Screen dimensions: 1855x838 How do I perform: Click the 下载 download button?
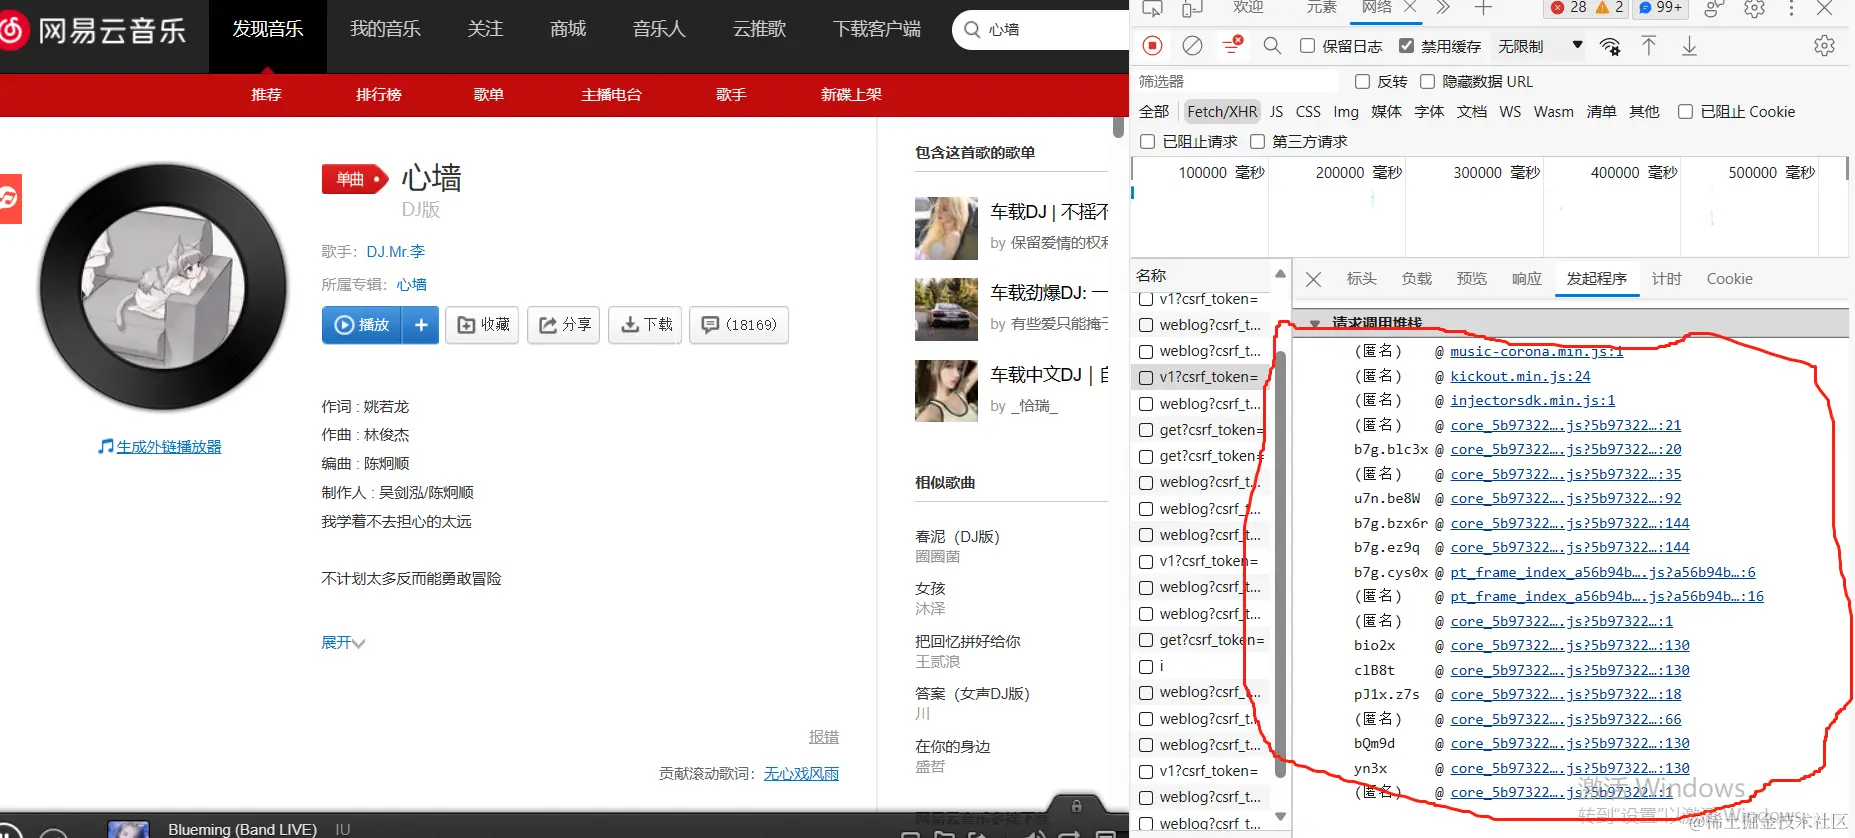tap(646, 325)
